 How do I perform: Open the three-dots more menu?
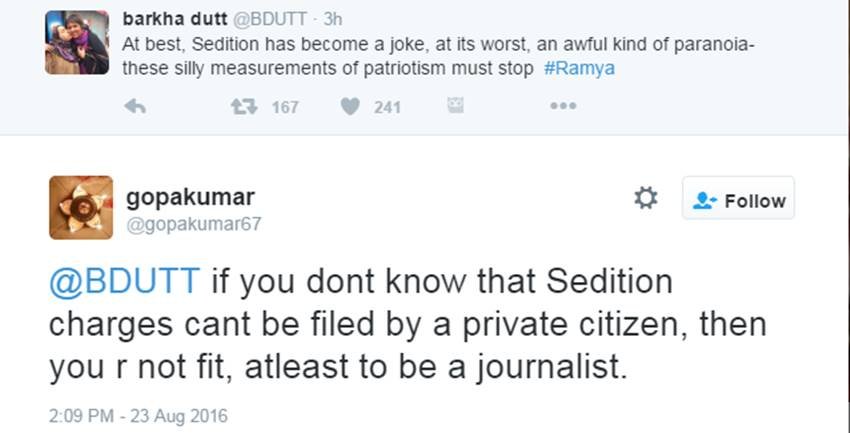coord(563,106)
